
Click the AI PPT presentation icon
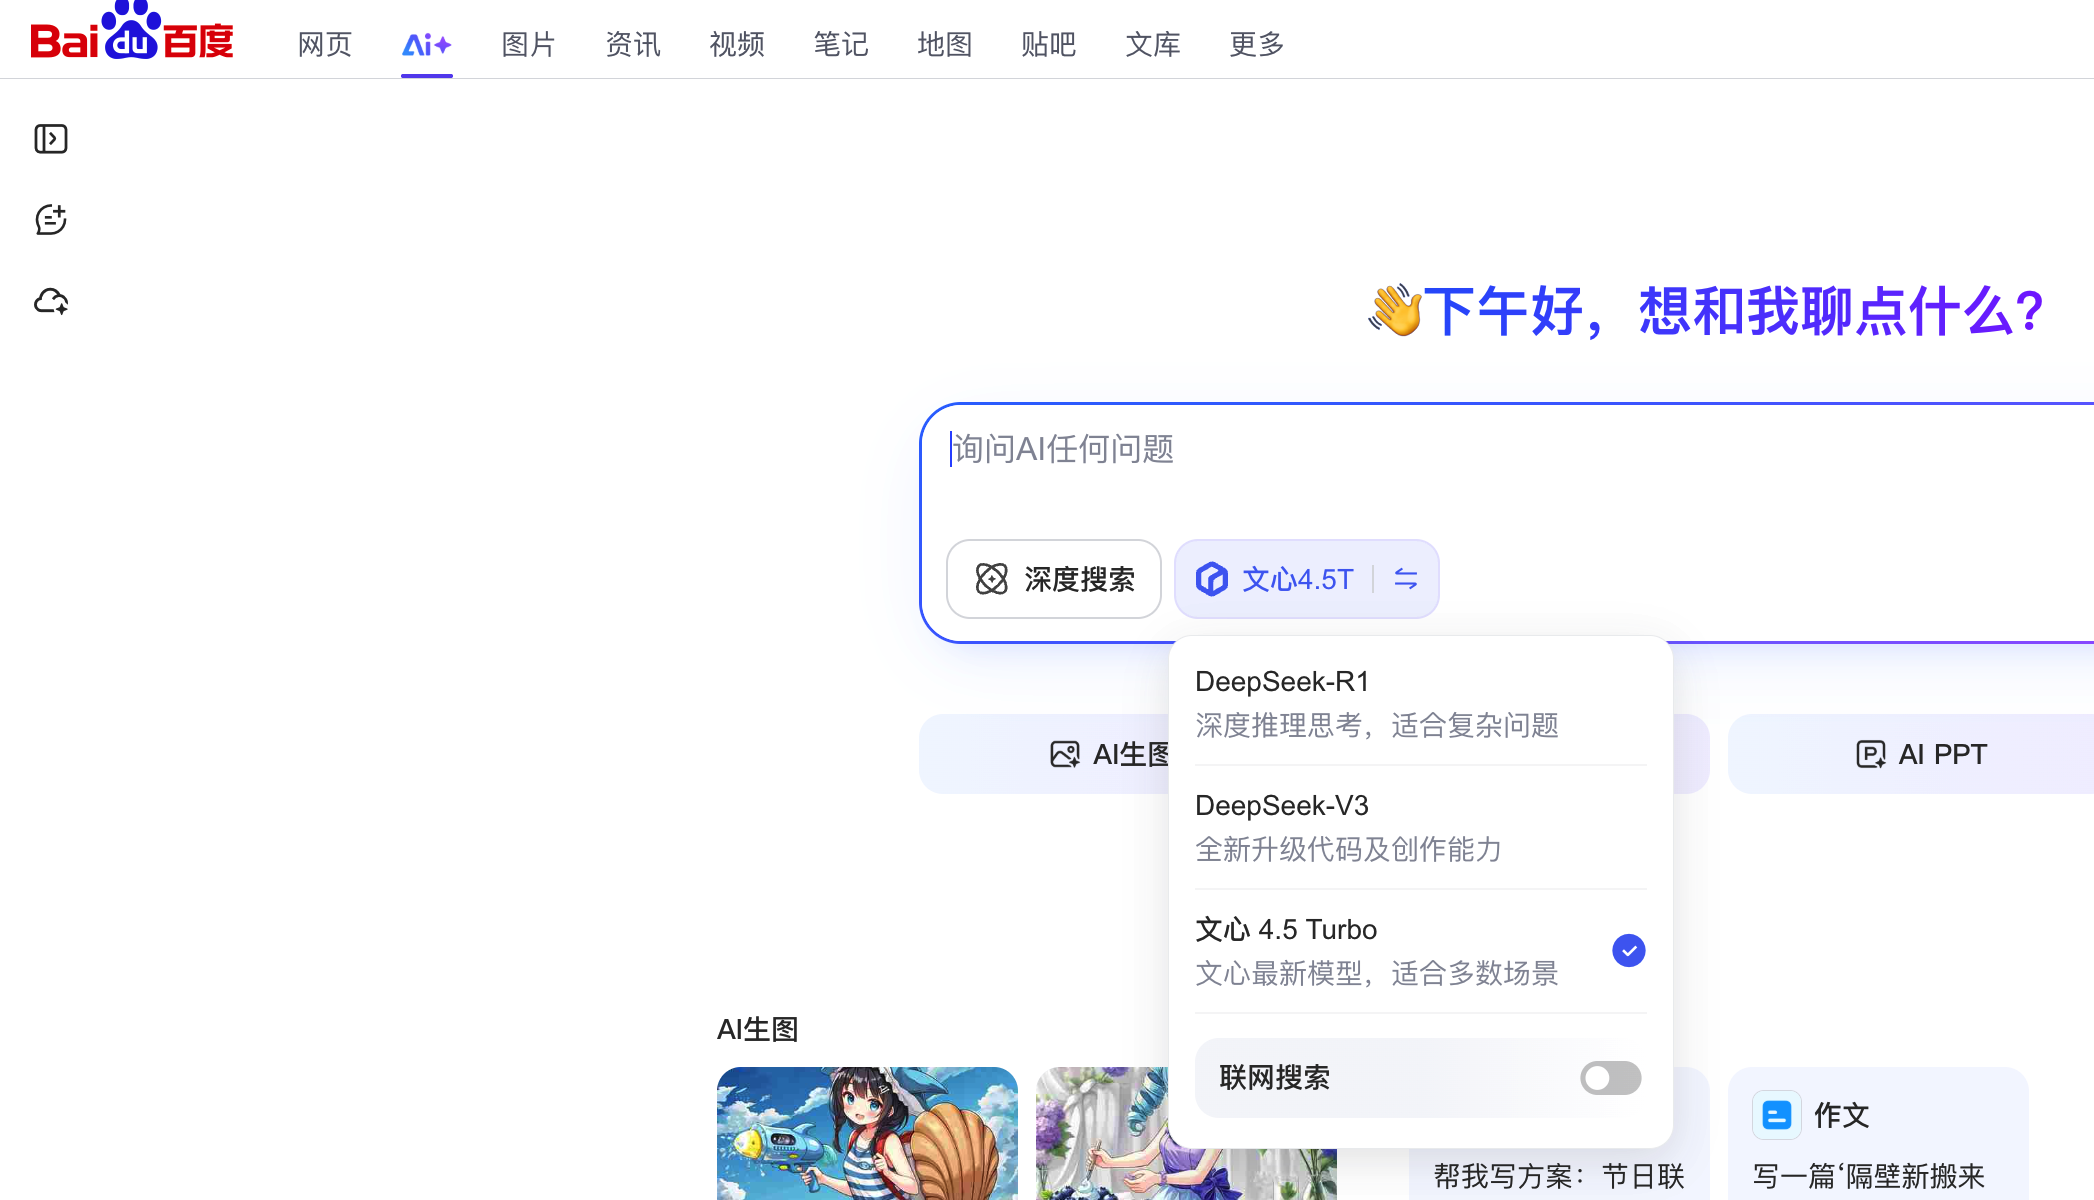click(1870, 753)
